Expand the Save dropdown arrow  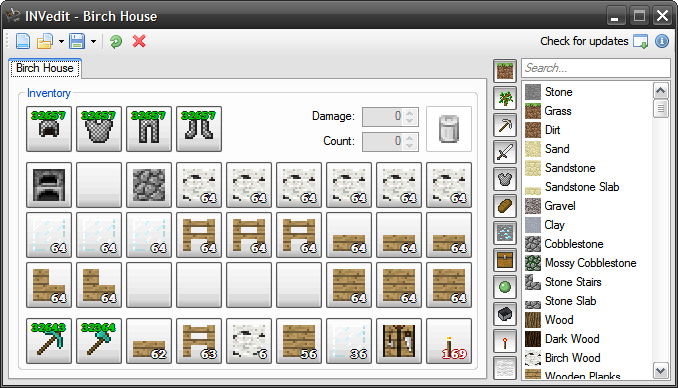point(93,42)
